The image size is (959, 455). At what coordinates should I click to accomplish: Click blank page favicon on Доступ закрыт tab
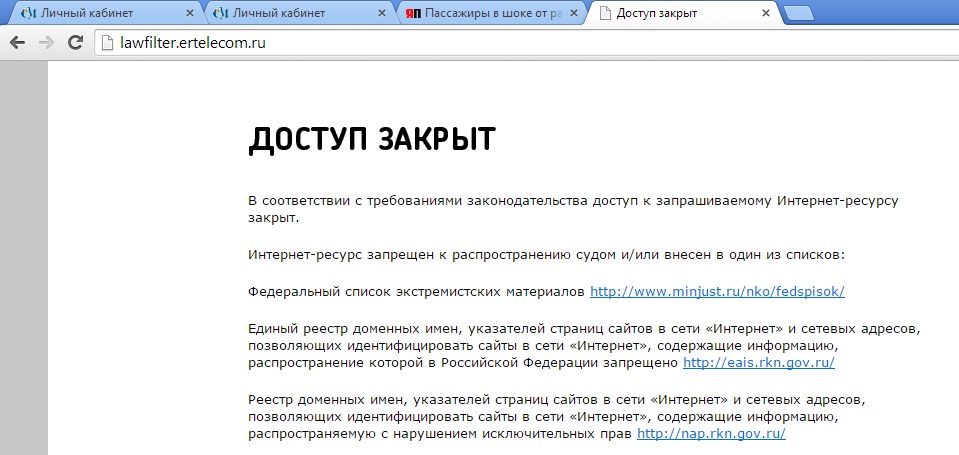coord(605,13)
